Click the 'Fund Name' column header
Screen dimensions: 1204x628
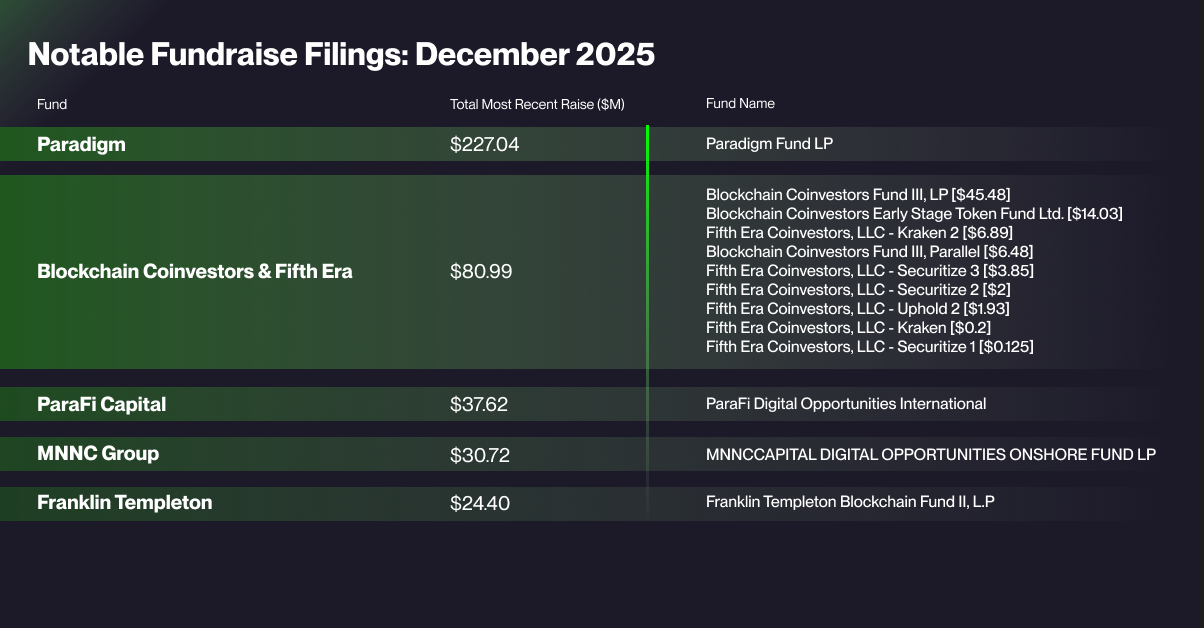pyautogui.click(x=740, y=104)
